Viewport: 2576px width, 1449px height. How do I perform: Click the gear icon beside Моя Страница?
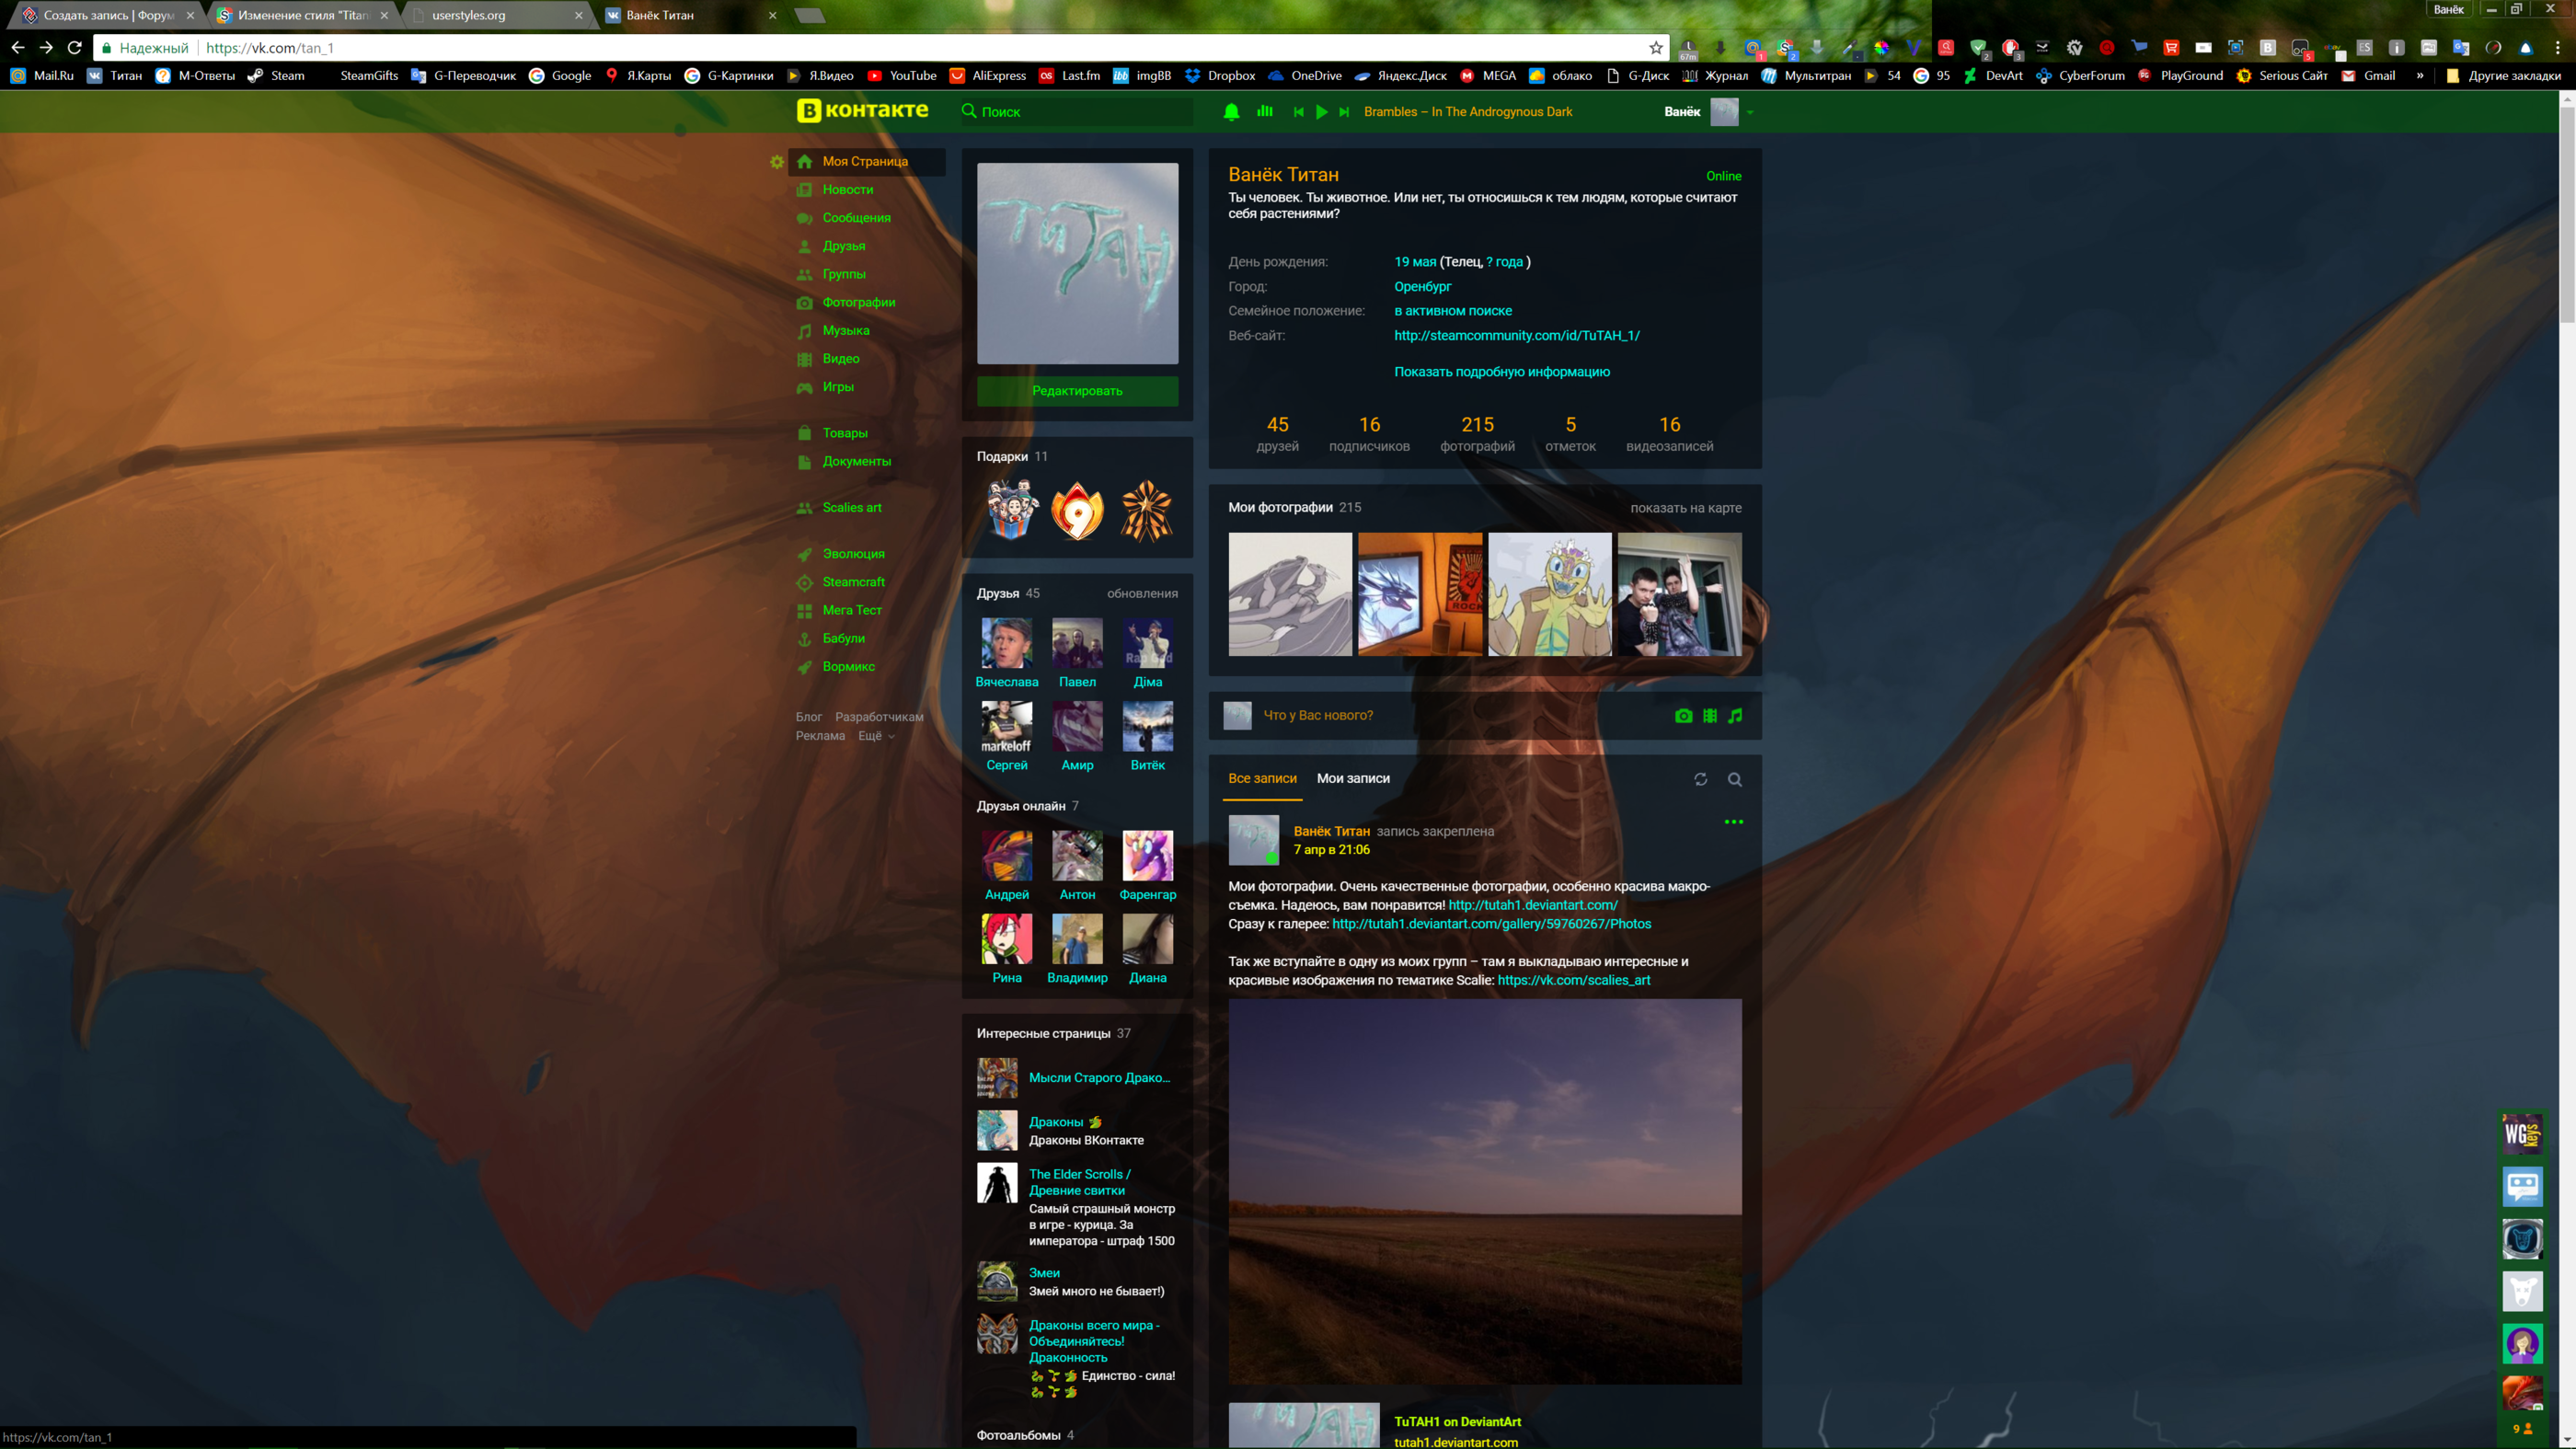[x=777, y=162]
